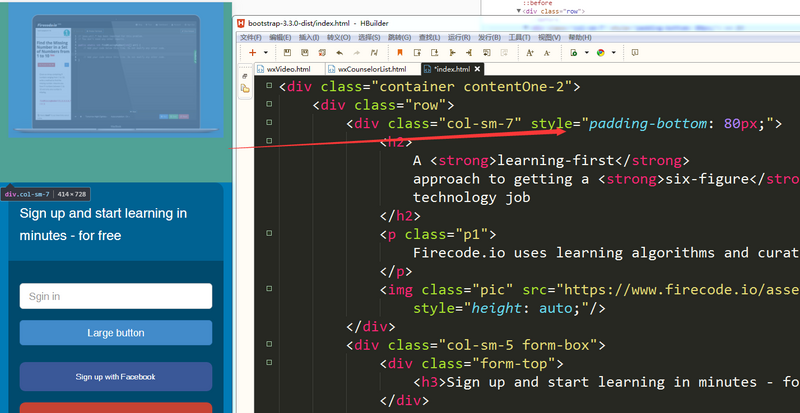Increase font size with A+ icon

[530, 53]
